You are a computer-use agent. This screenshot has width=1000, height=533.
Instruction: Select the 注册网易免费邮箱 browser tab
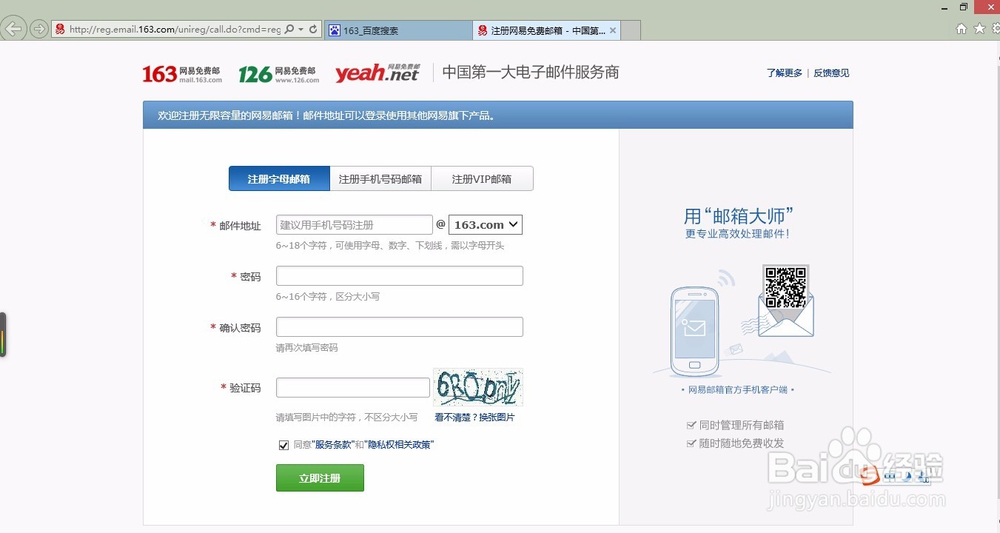547,31
